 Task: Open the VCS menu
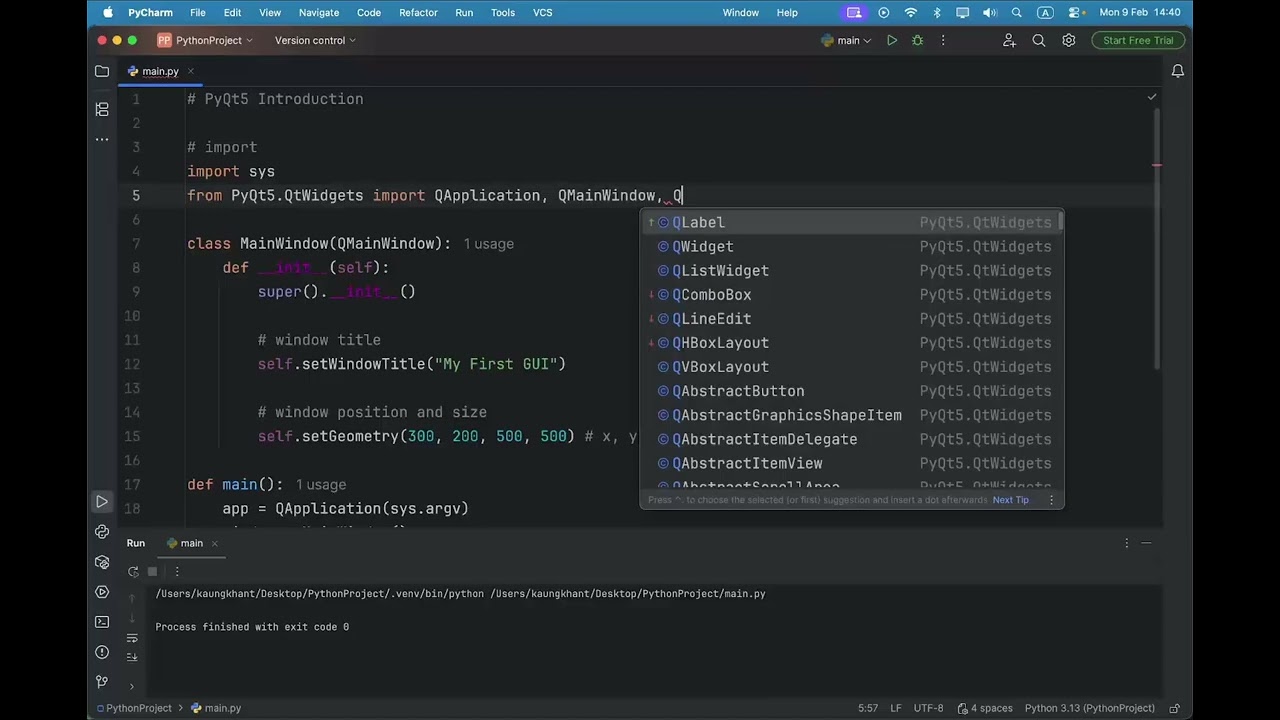(542, 12)
